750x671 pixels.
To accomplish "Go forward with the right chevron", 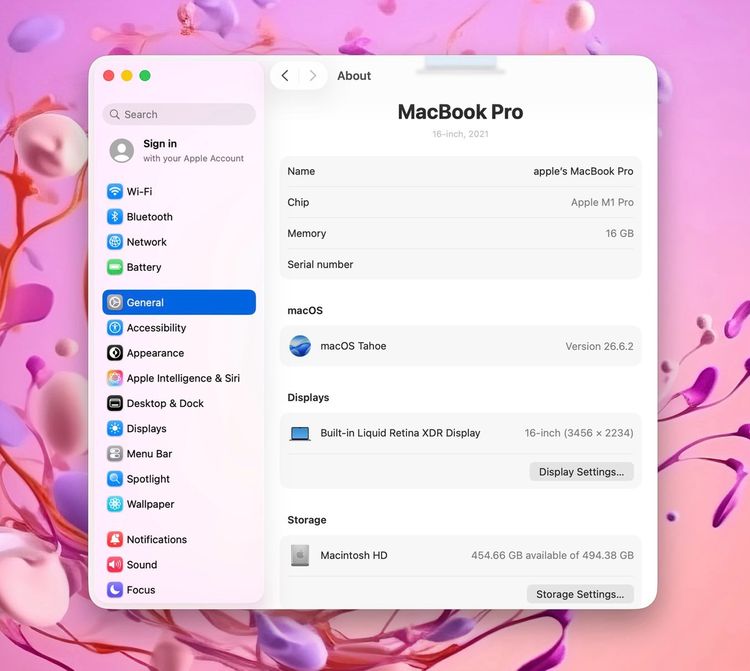I will pos(313,76).
